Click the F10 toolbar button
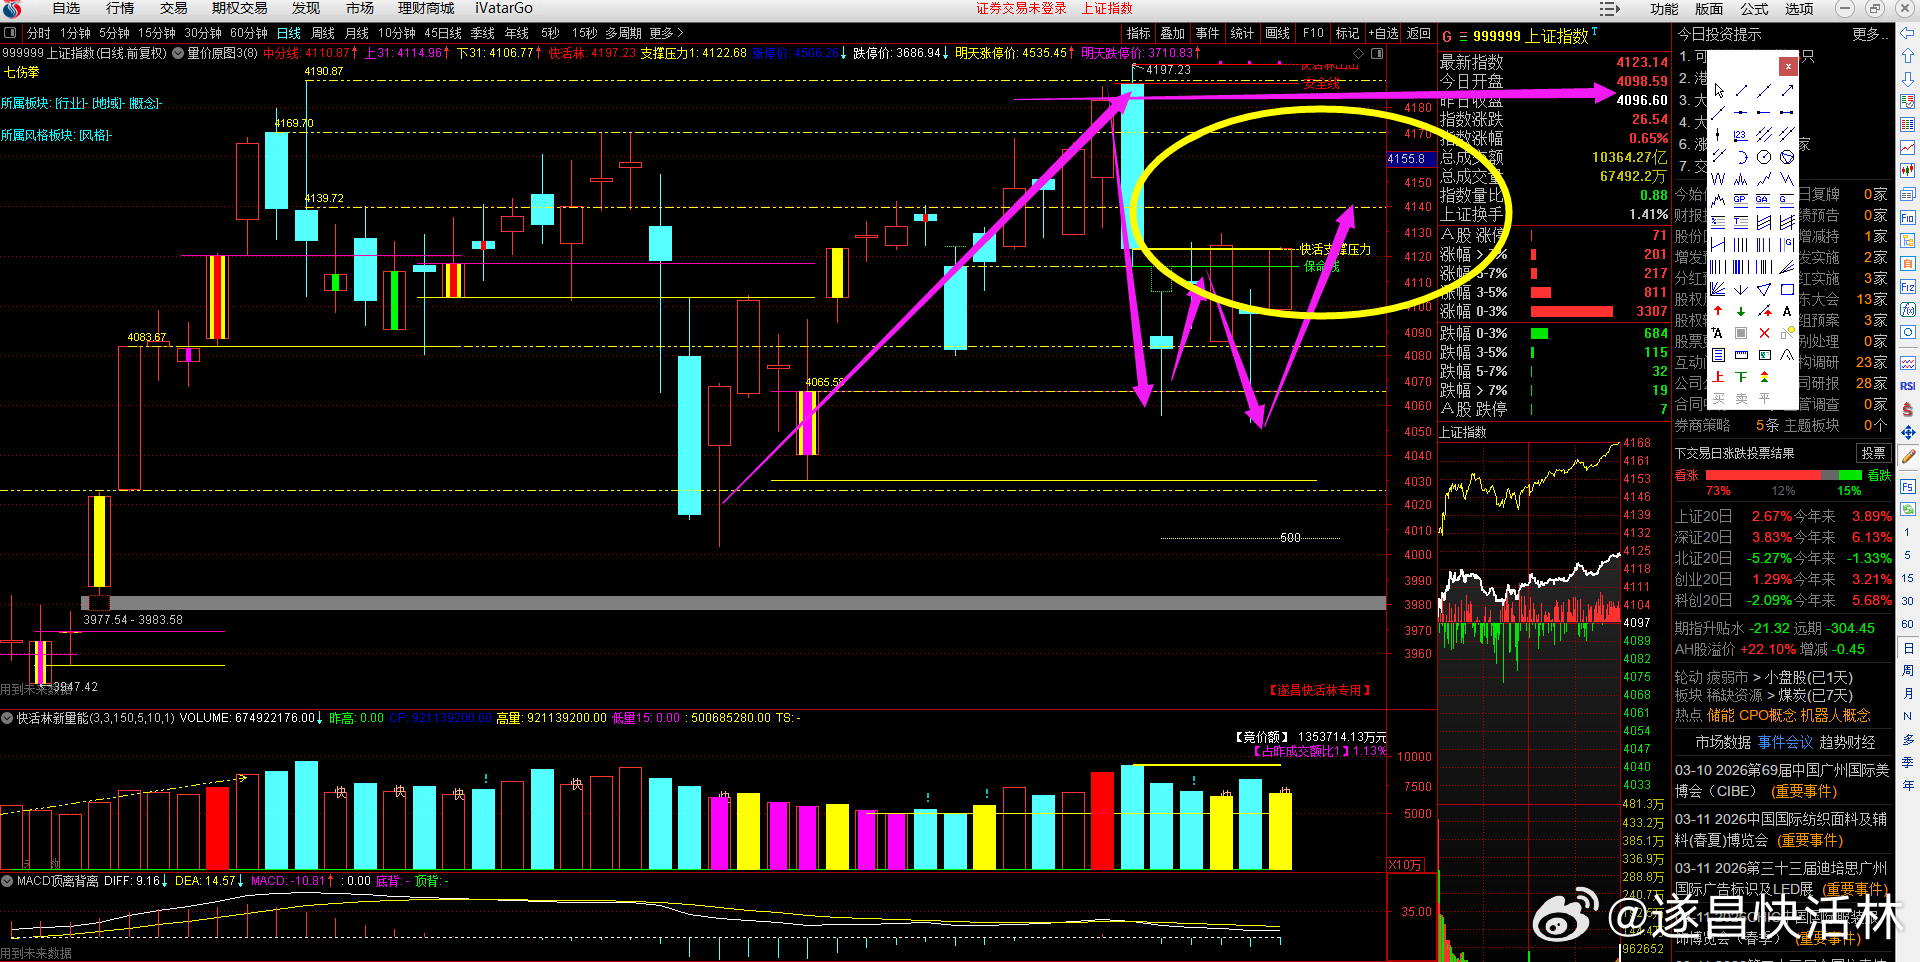The image size is (1920, 962). tap(1313, 33)
